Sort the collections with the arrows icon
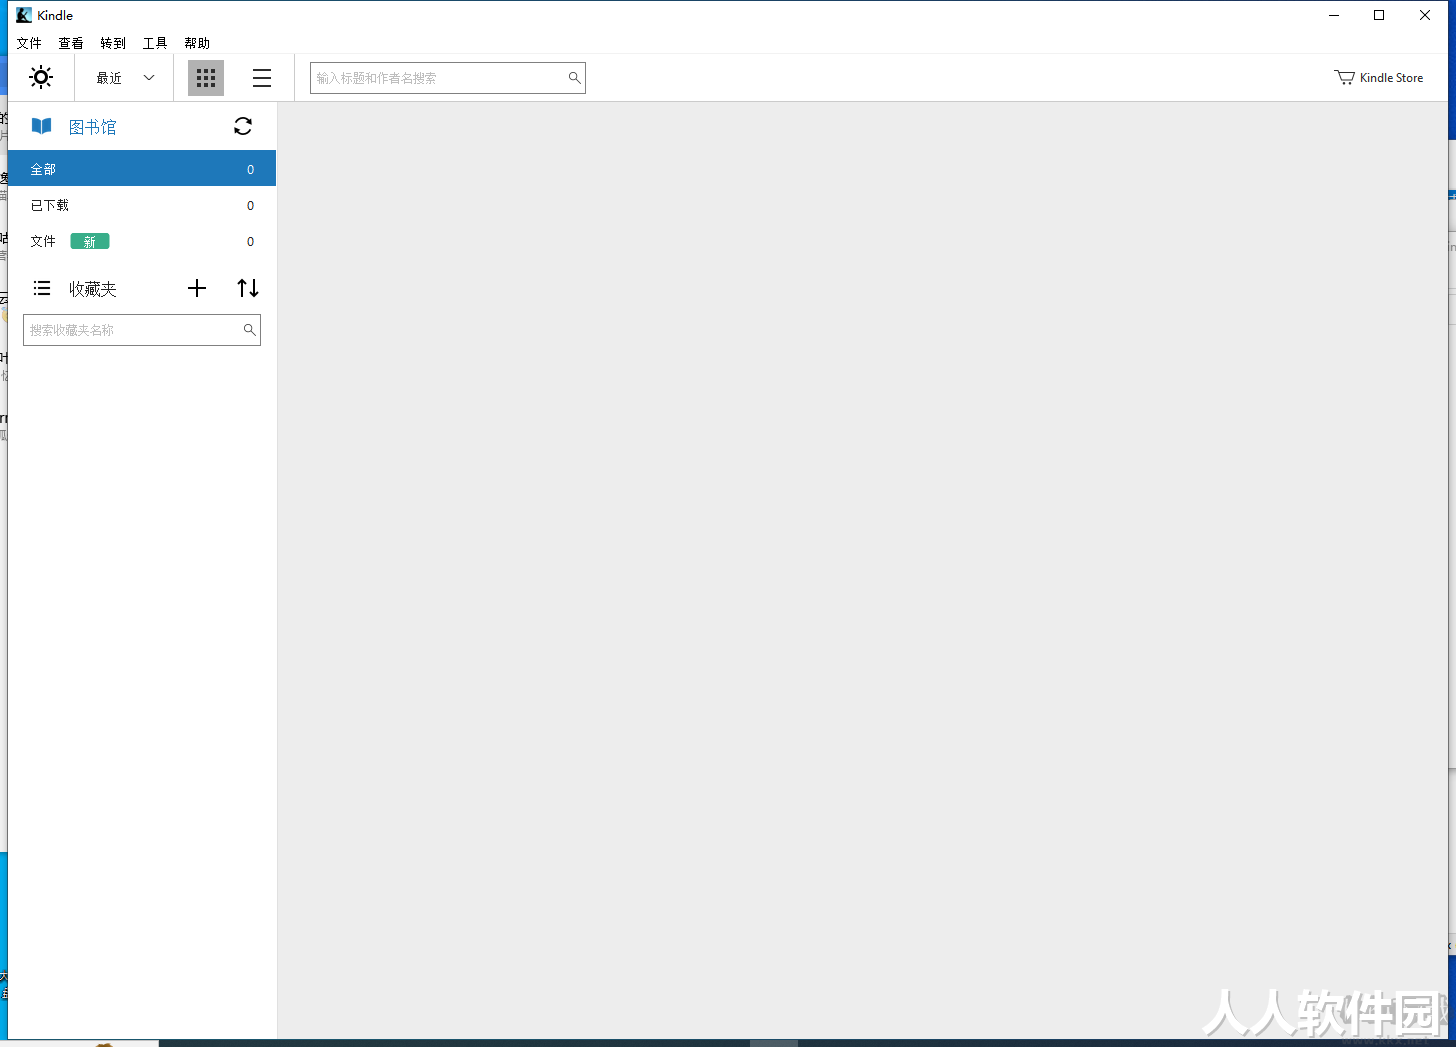 [x=248, y=288]
